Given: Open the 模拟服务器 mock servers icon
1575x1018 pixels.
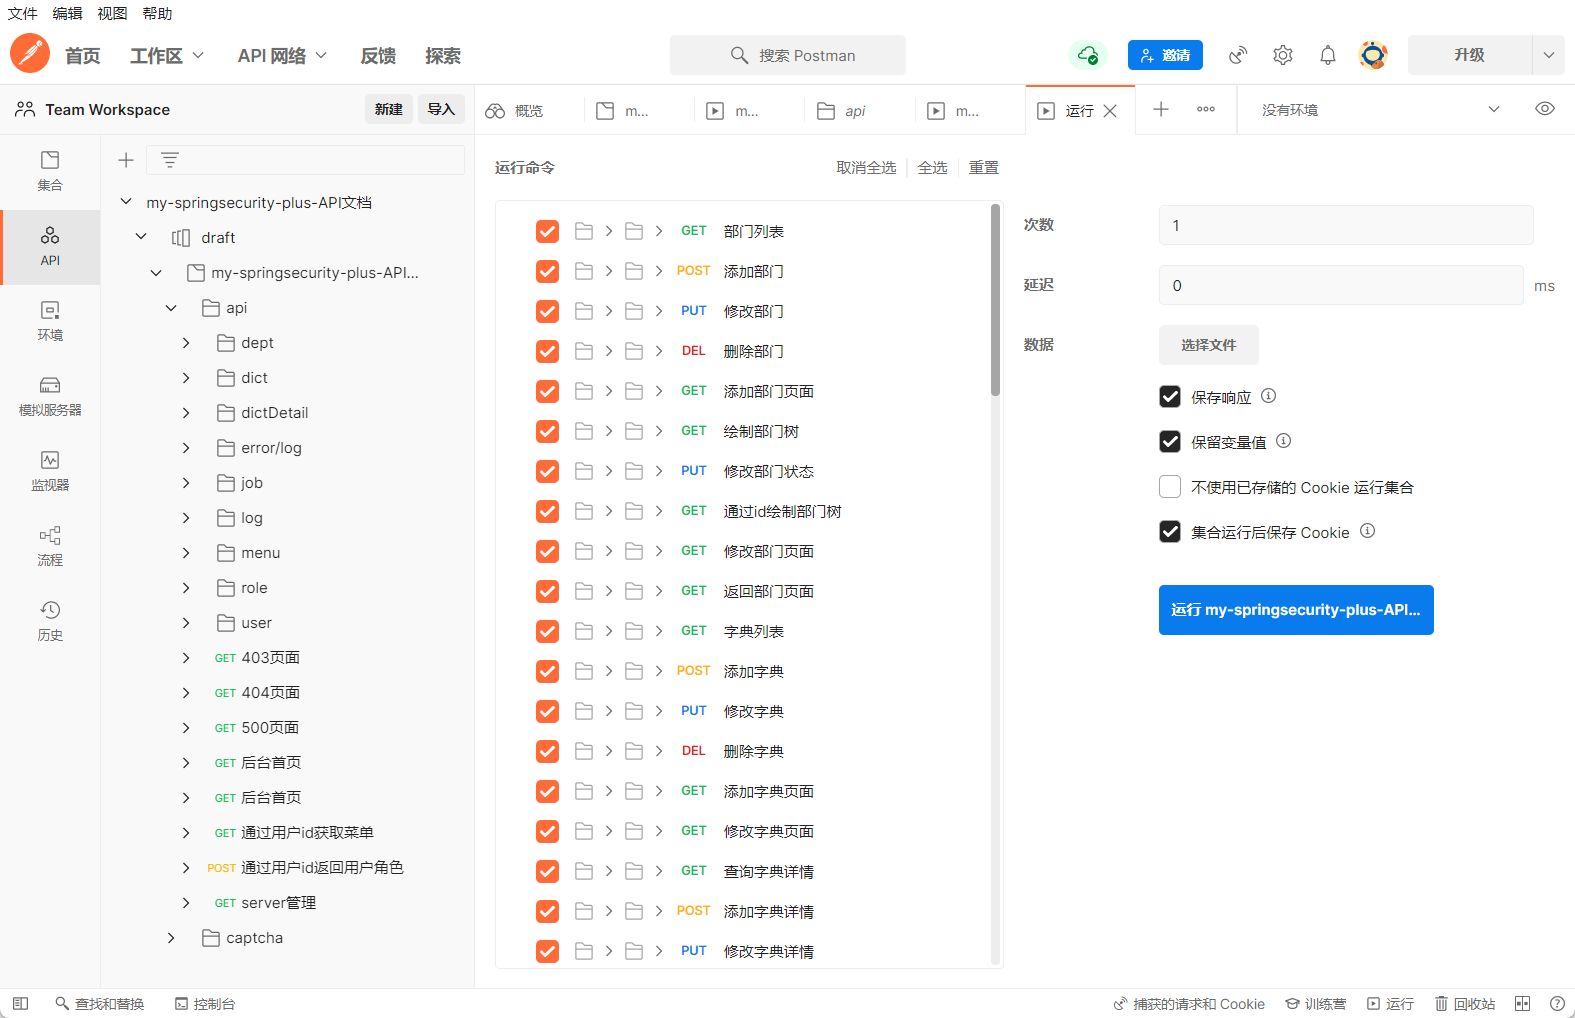Looking at the screenshot, I should 50,397.
